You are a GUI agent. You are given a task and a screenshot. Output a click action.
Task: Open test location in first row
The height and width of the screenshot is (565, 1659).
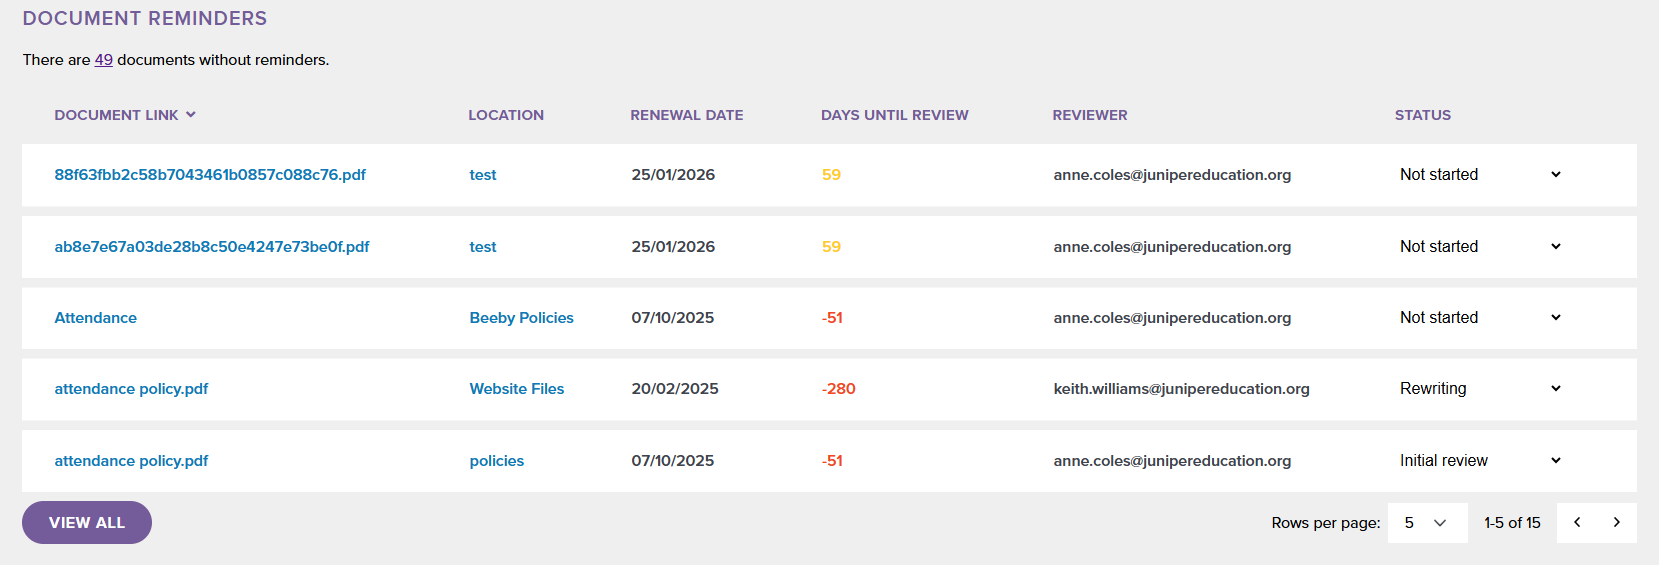[482, 175]
